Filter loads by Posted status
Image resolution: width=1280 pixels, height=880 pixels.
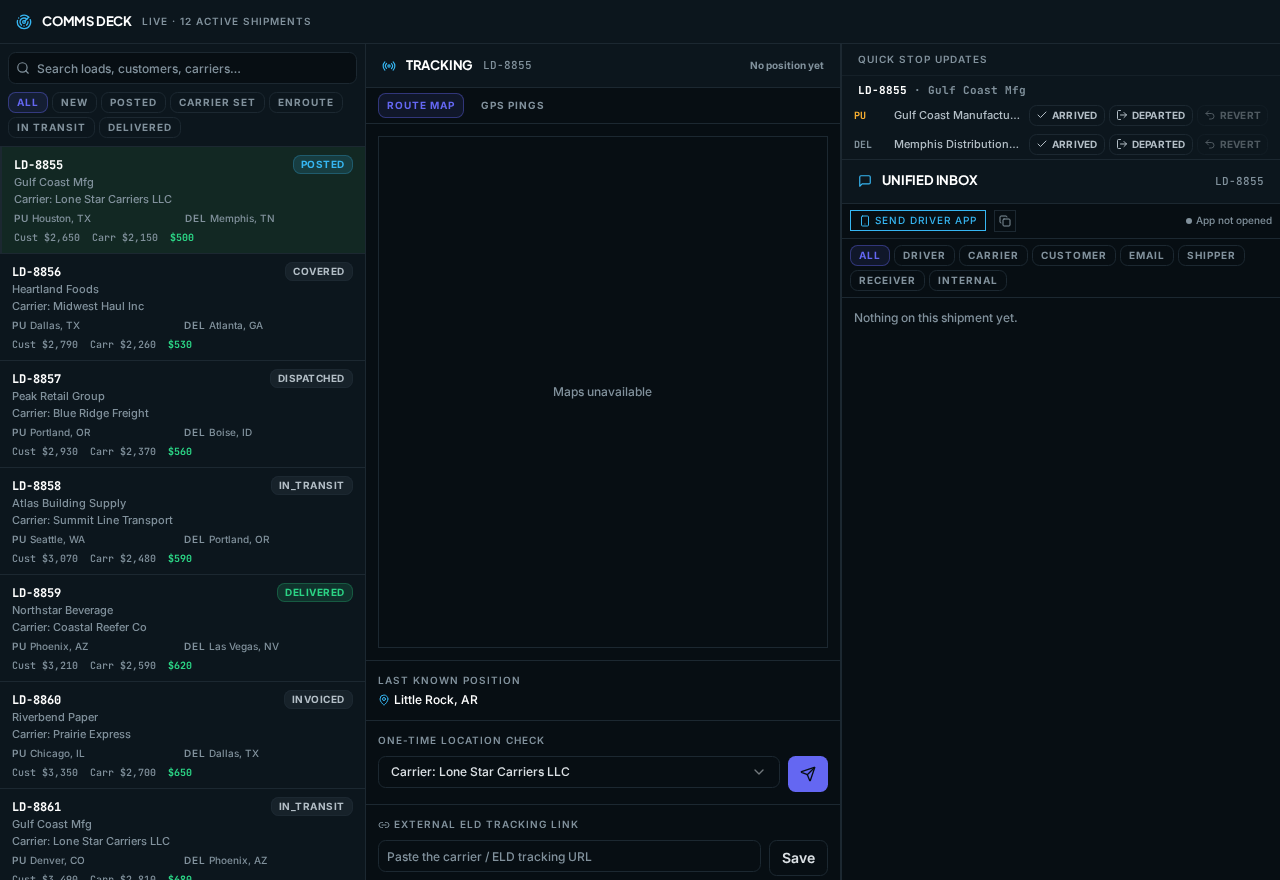[133, 103]
